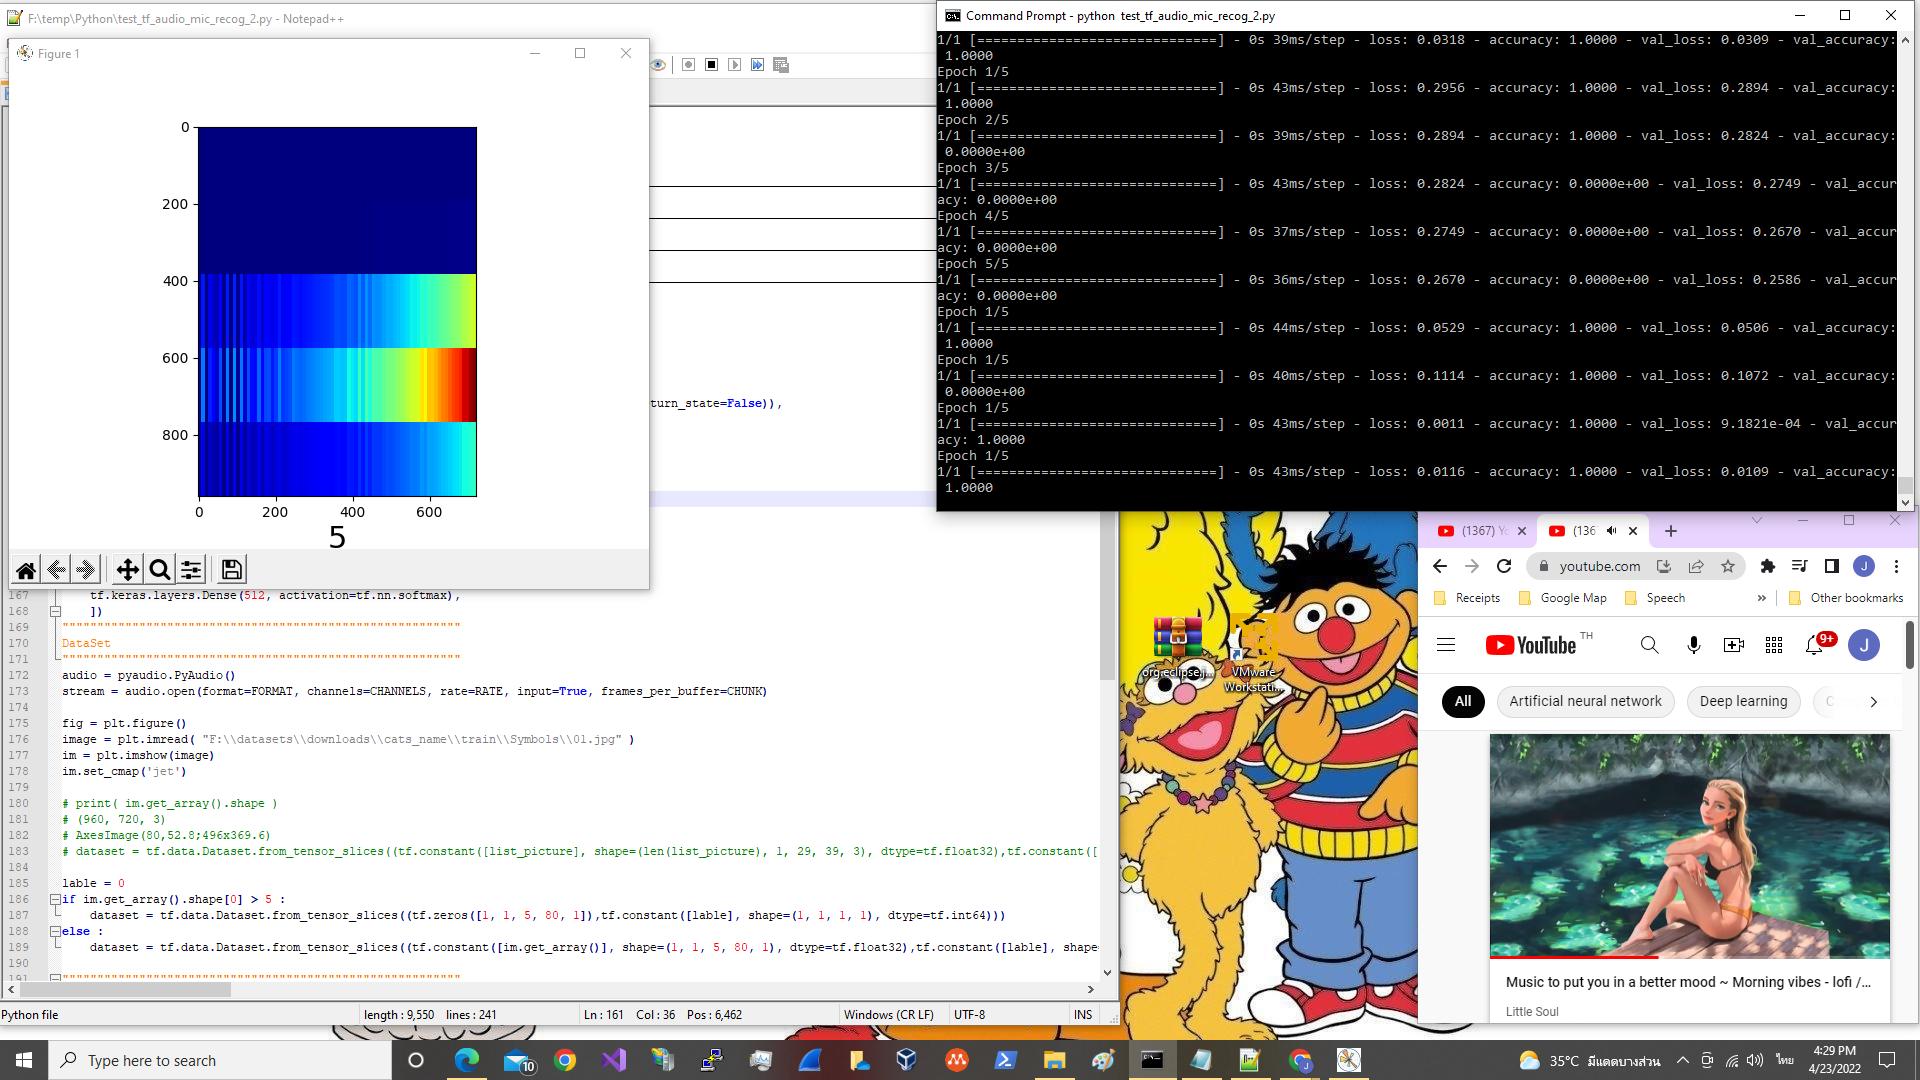The height and width of the screenshot is (1080, 1920).
Task: Save the figure with floppy disk icon
Action: click(232, 570)
